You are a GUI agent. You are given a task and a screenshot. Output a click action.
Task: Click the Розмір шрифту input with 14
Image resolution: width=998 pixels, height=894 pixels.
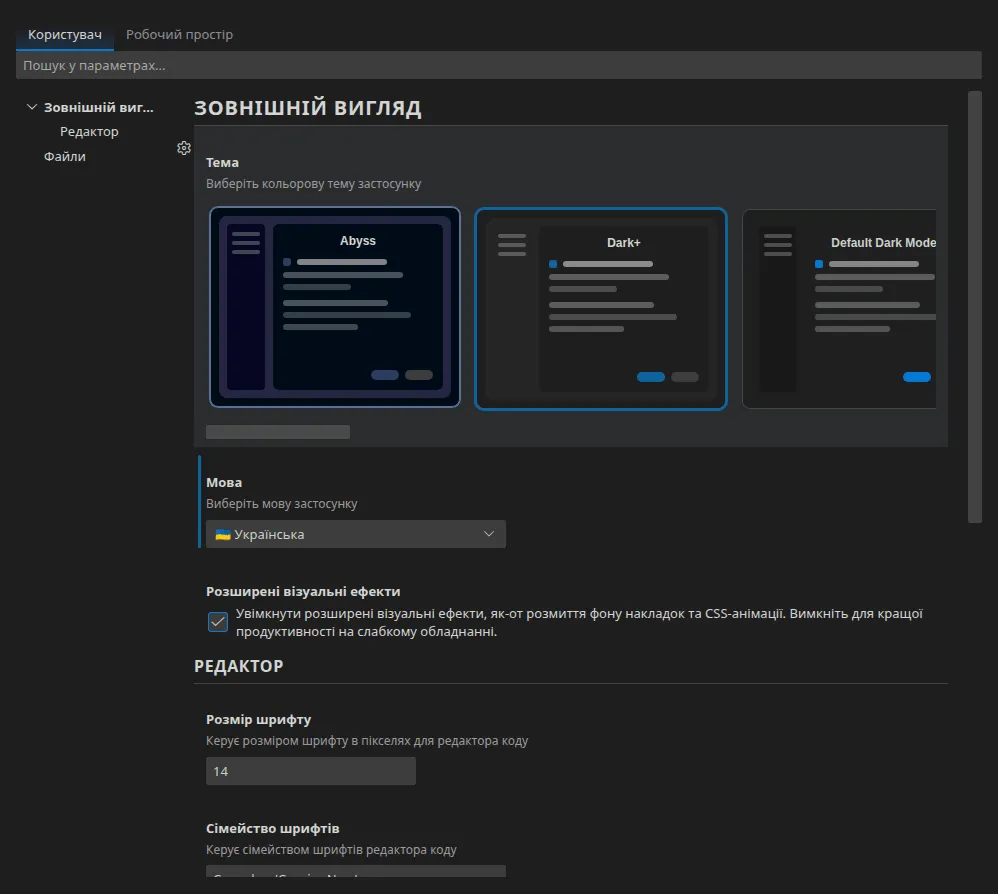[311, 771]
